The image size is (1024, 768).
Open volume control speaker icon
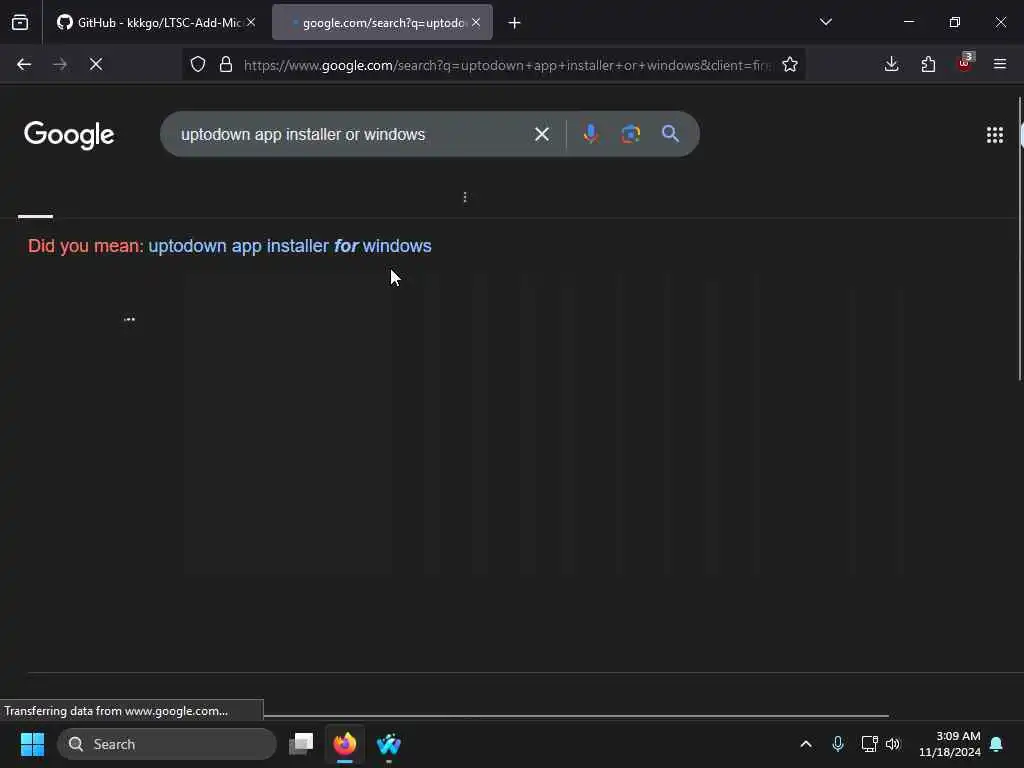point(893,744)
